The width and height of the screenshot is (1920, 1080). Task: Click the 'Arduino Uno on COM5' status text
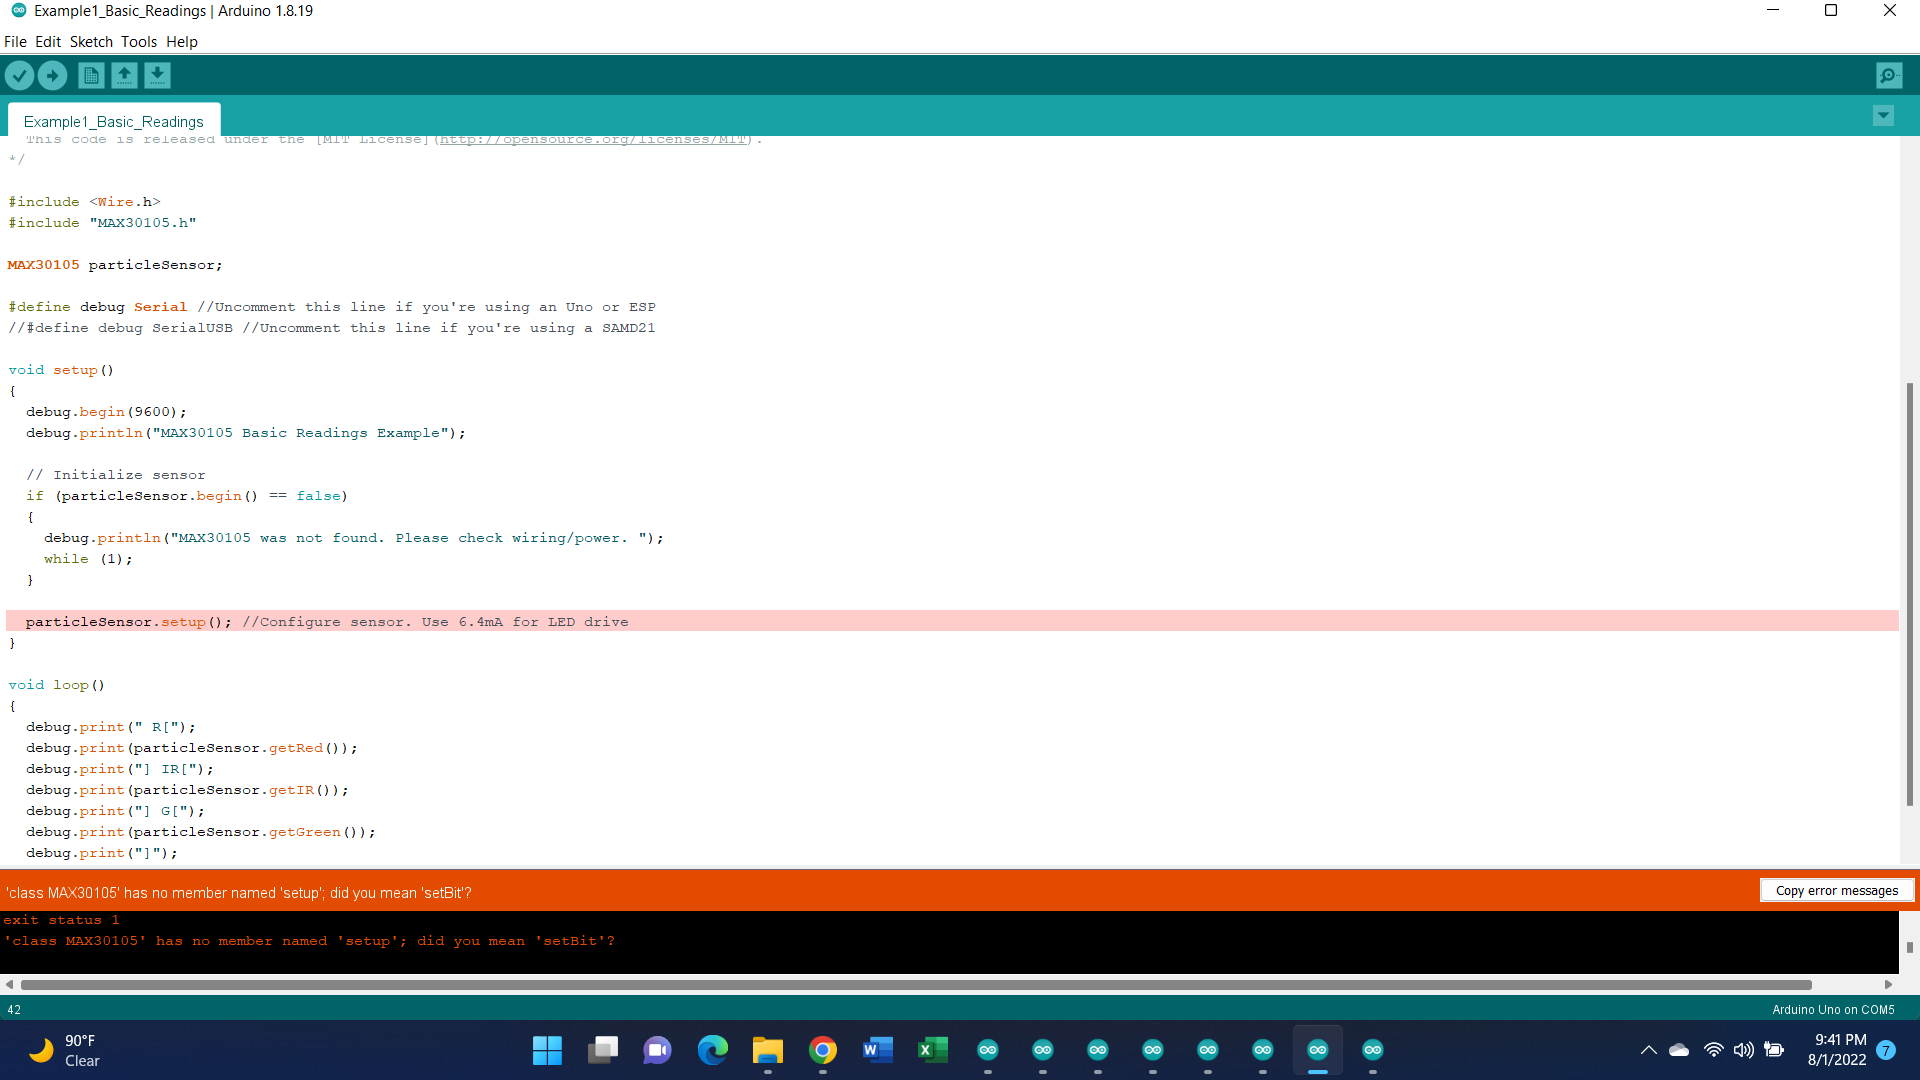pyautogui.click(x=1833, y=1010)
